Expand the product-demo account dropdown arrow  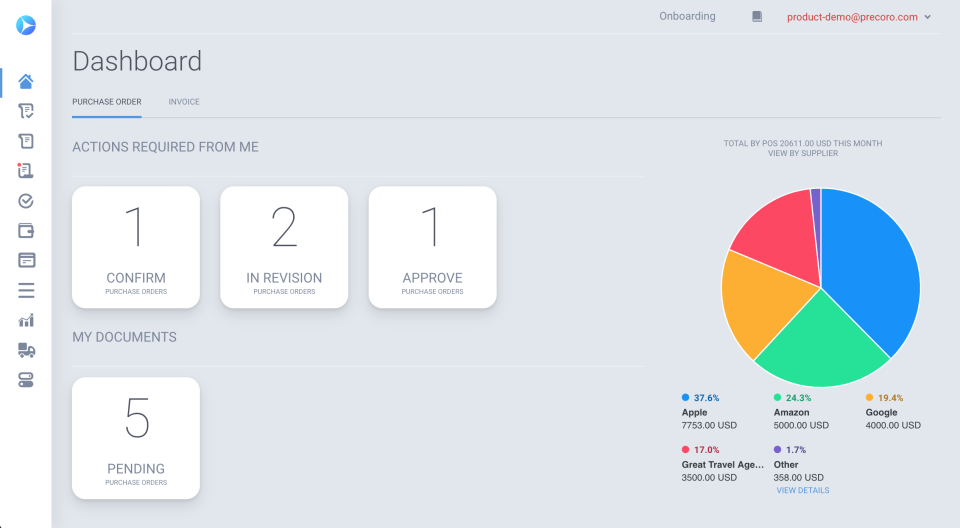tap(928, 17)
